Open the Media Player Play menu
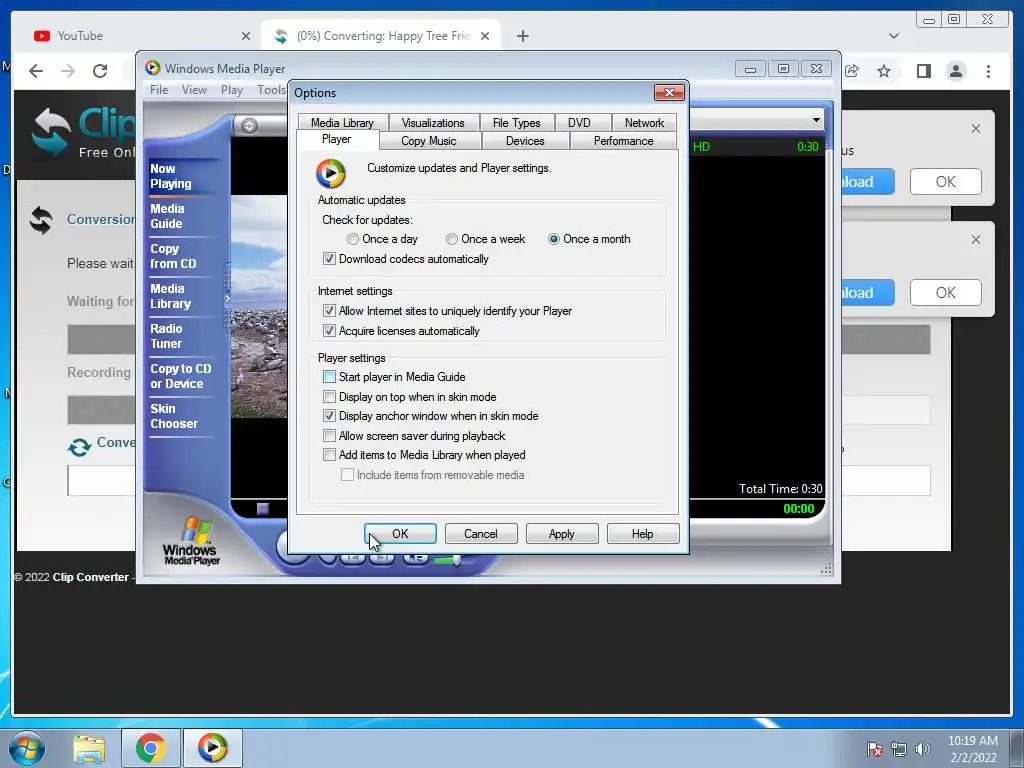The image size is (1024, 768). [x=232, y=90]
